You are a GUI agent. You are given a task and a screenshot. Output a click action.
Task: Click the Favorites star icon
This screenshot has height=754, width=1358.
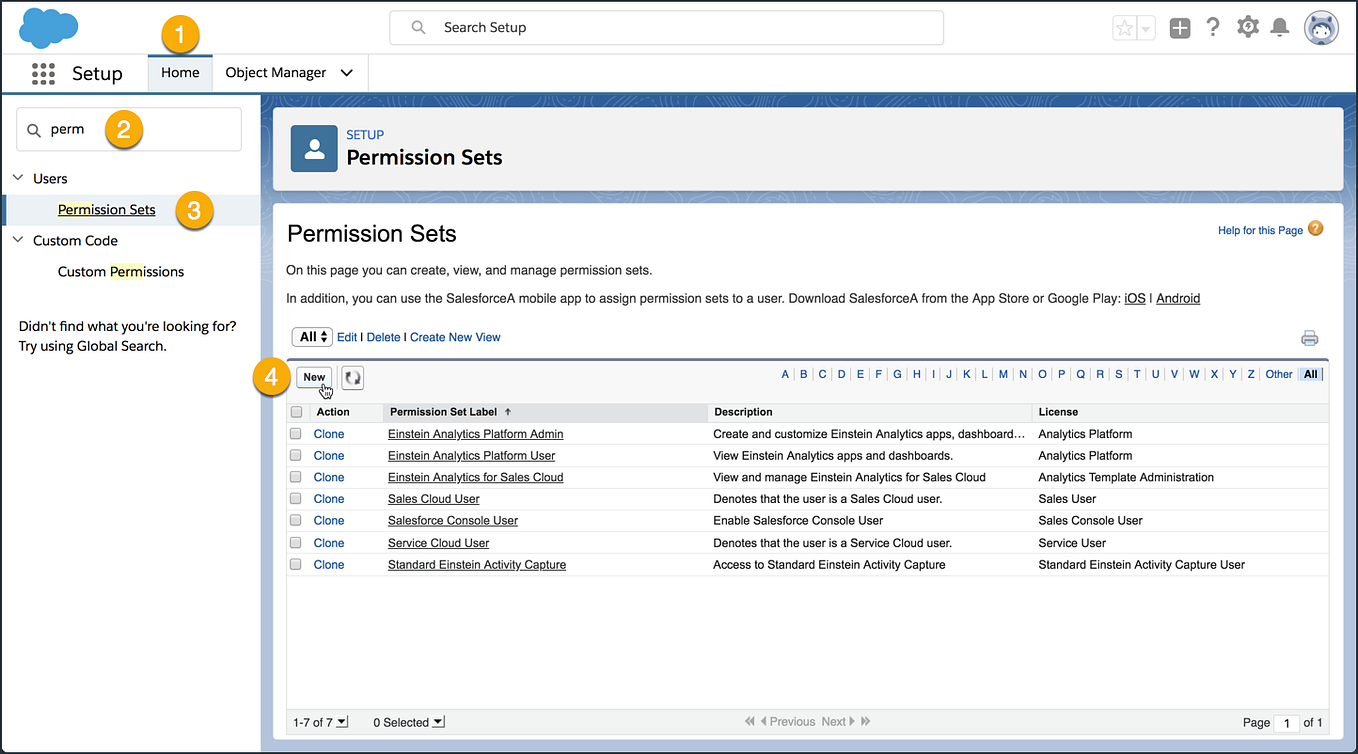(x=1124, y=29)
